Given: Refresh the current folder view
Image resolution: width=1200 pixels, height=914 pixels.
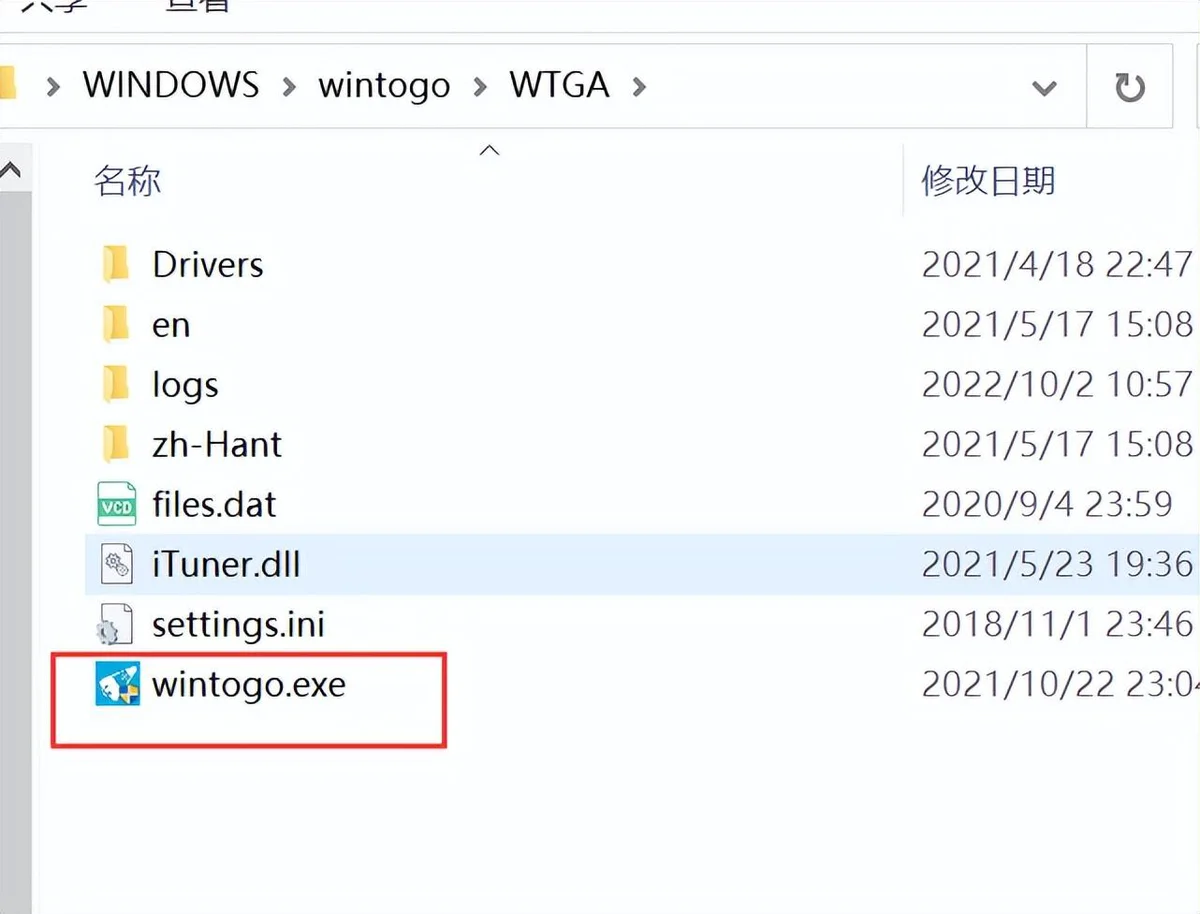Looking at the screenshot, I should (1130, 87).
